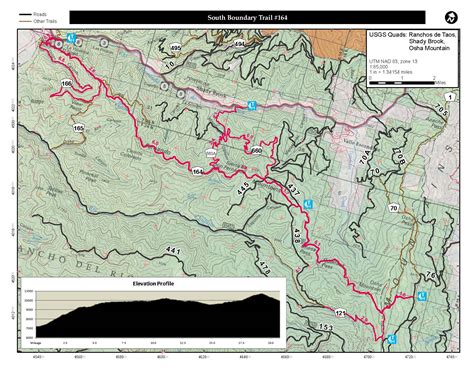Click the trailhead icon on the highway above trail 660
Image resolution: width=474 pixels, height=368 pixels.
point(253,105)
